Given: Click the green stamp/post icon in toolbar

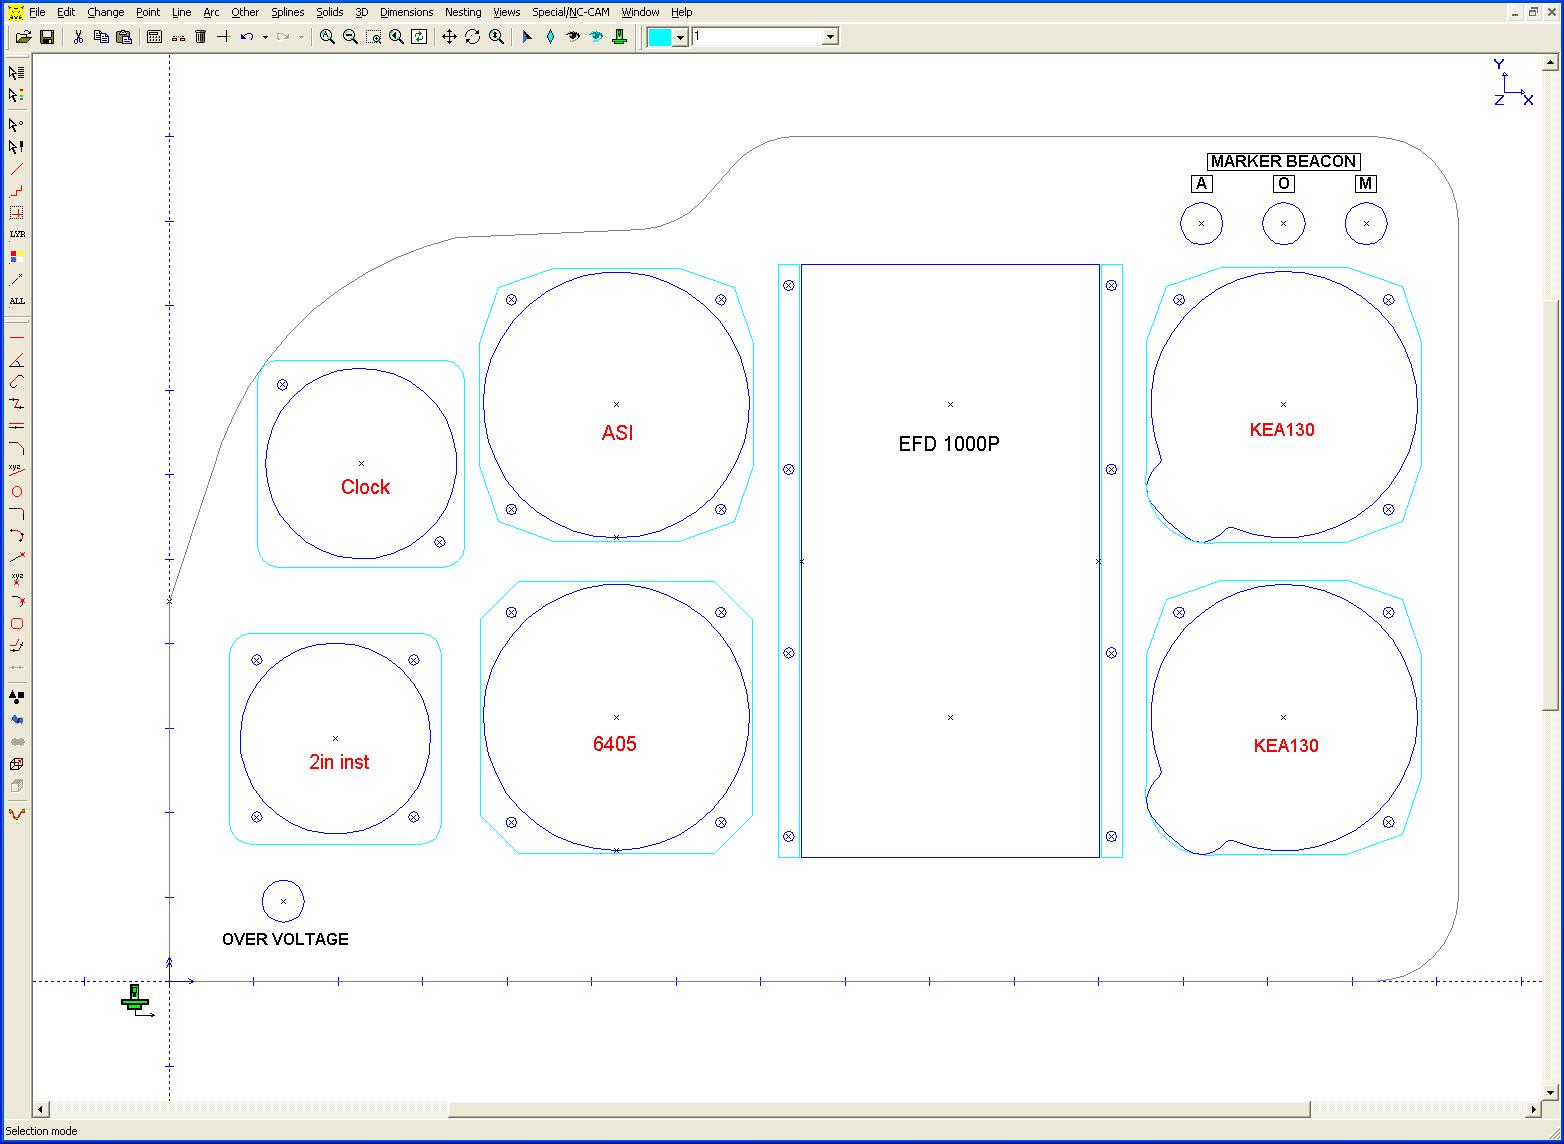Looking at the screenshot, I should (619, 37).
